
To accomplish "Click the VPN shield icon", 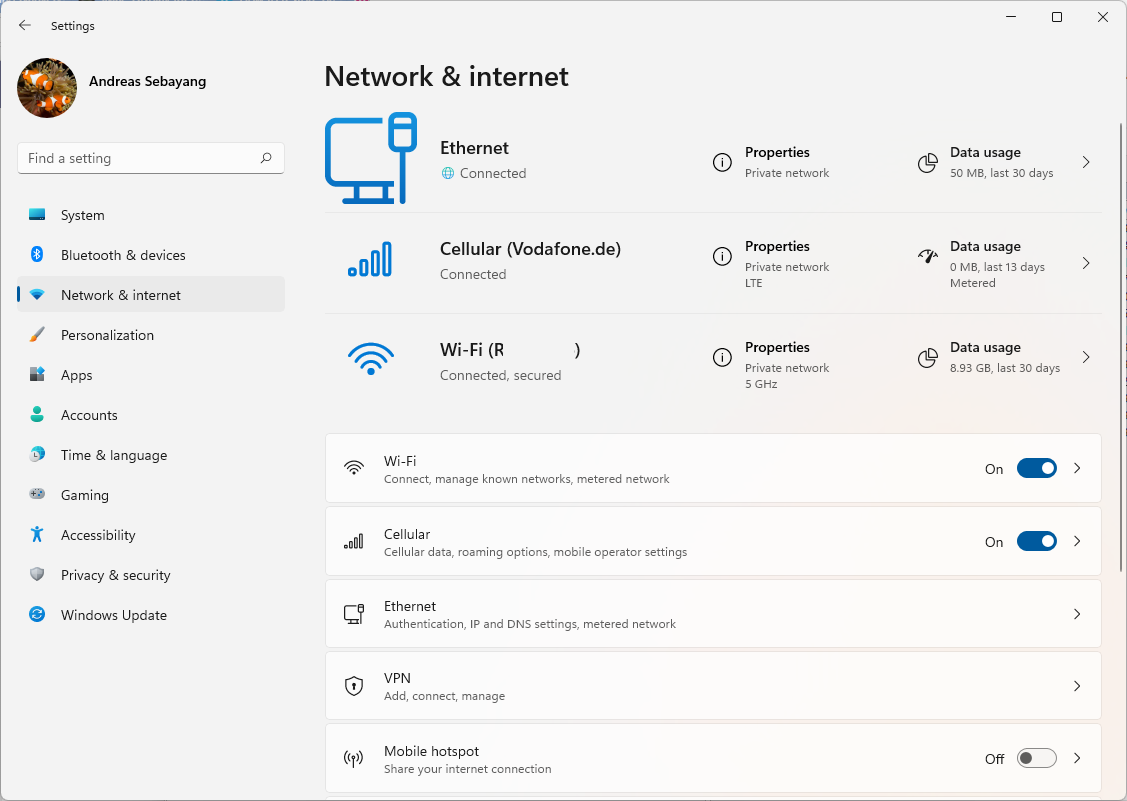I will (353, 686).
